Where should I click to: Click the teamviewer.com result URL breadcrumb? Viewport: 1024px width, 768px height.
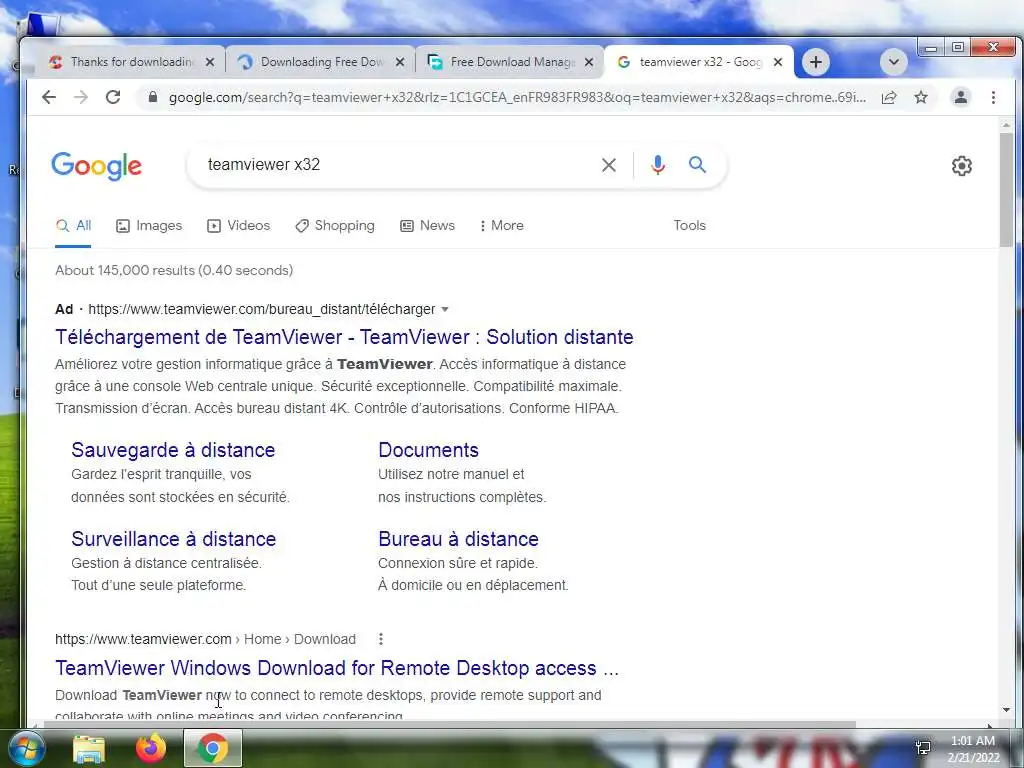pos(205,639)
